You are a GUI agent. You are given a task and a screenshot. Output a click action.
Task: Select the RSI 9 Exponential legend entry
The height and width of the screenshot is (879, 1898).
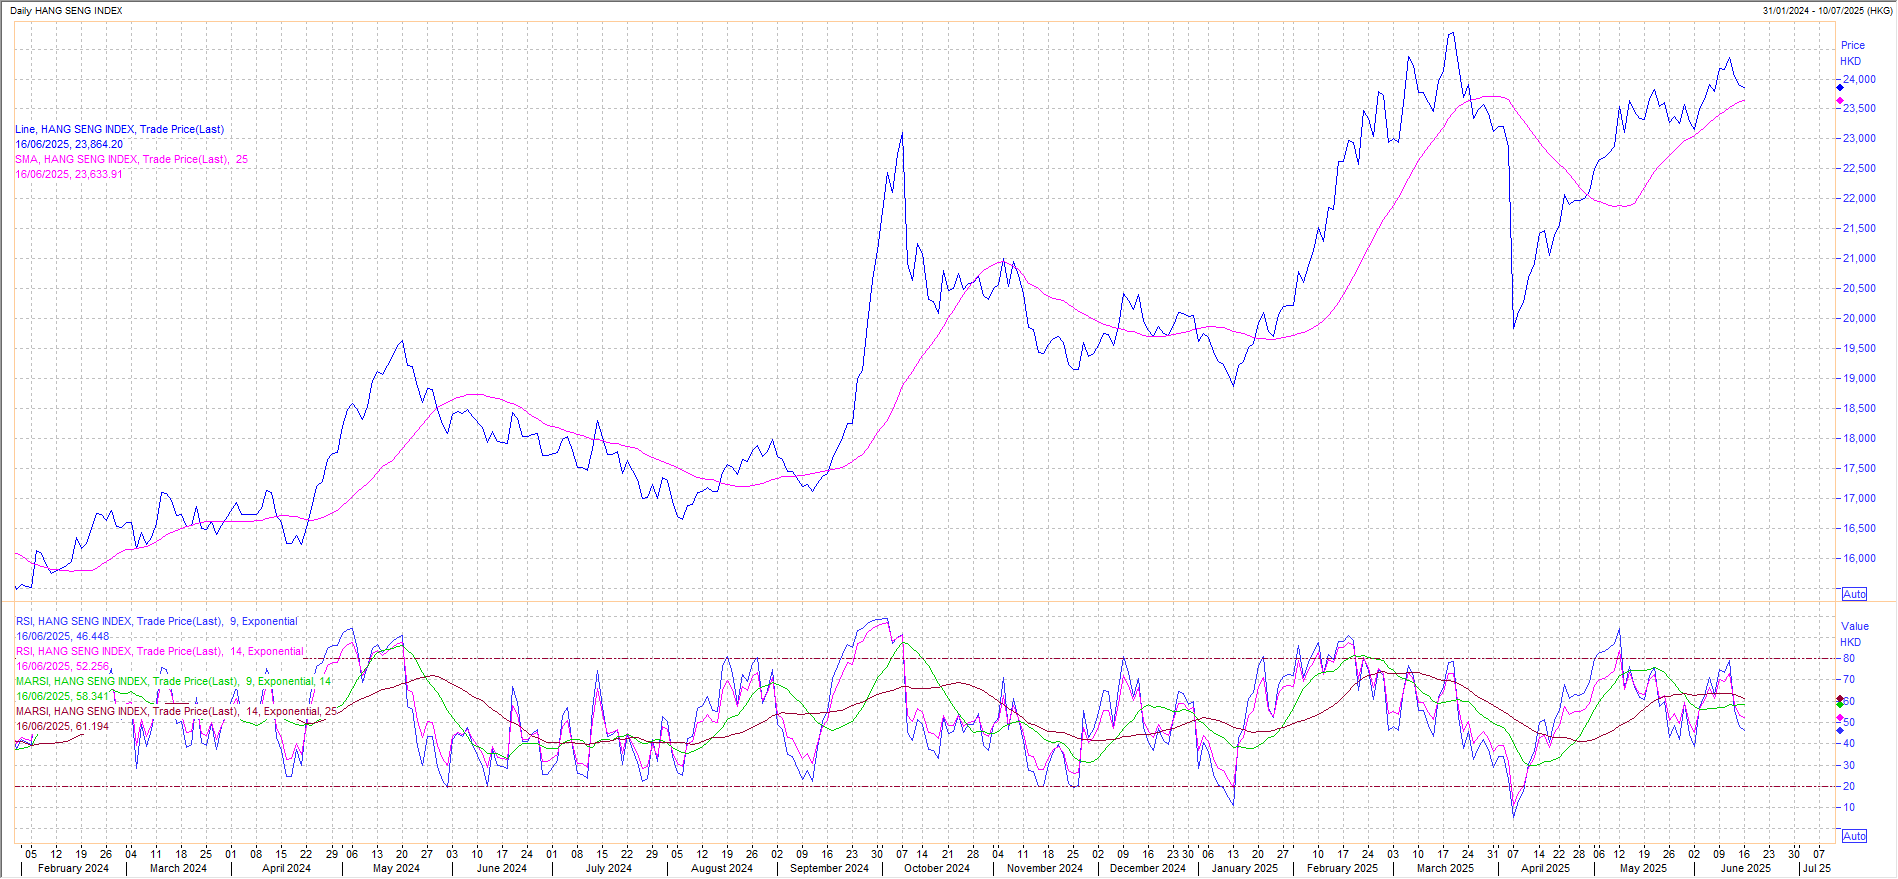tap(157, 621)
